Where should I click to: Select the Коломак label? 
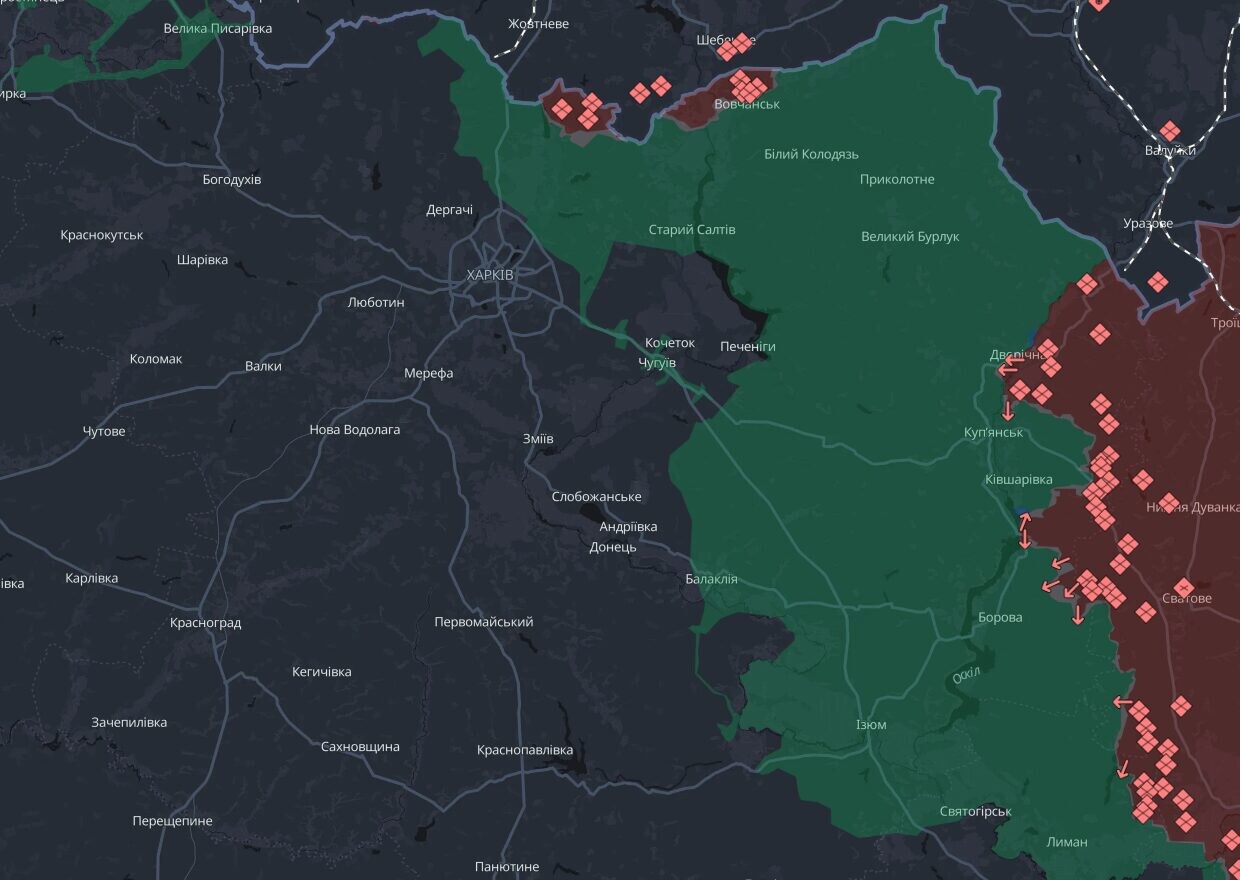(156, 358)
